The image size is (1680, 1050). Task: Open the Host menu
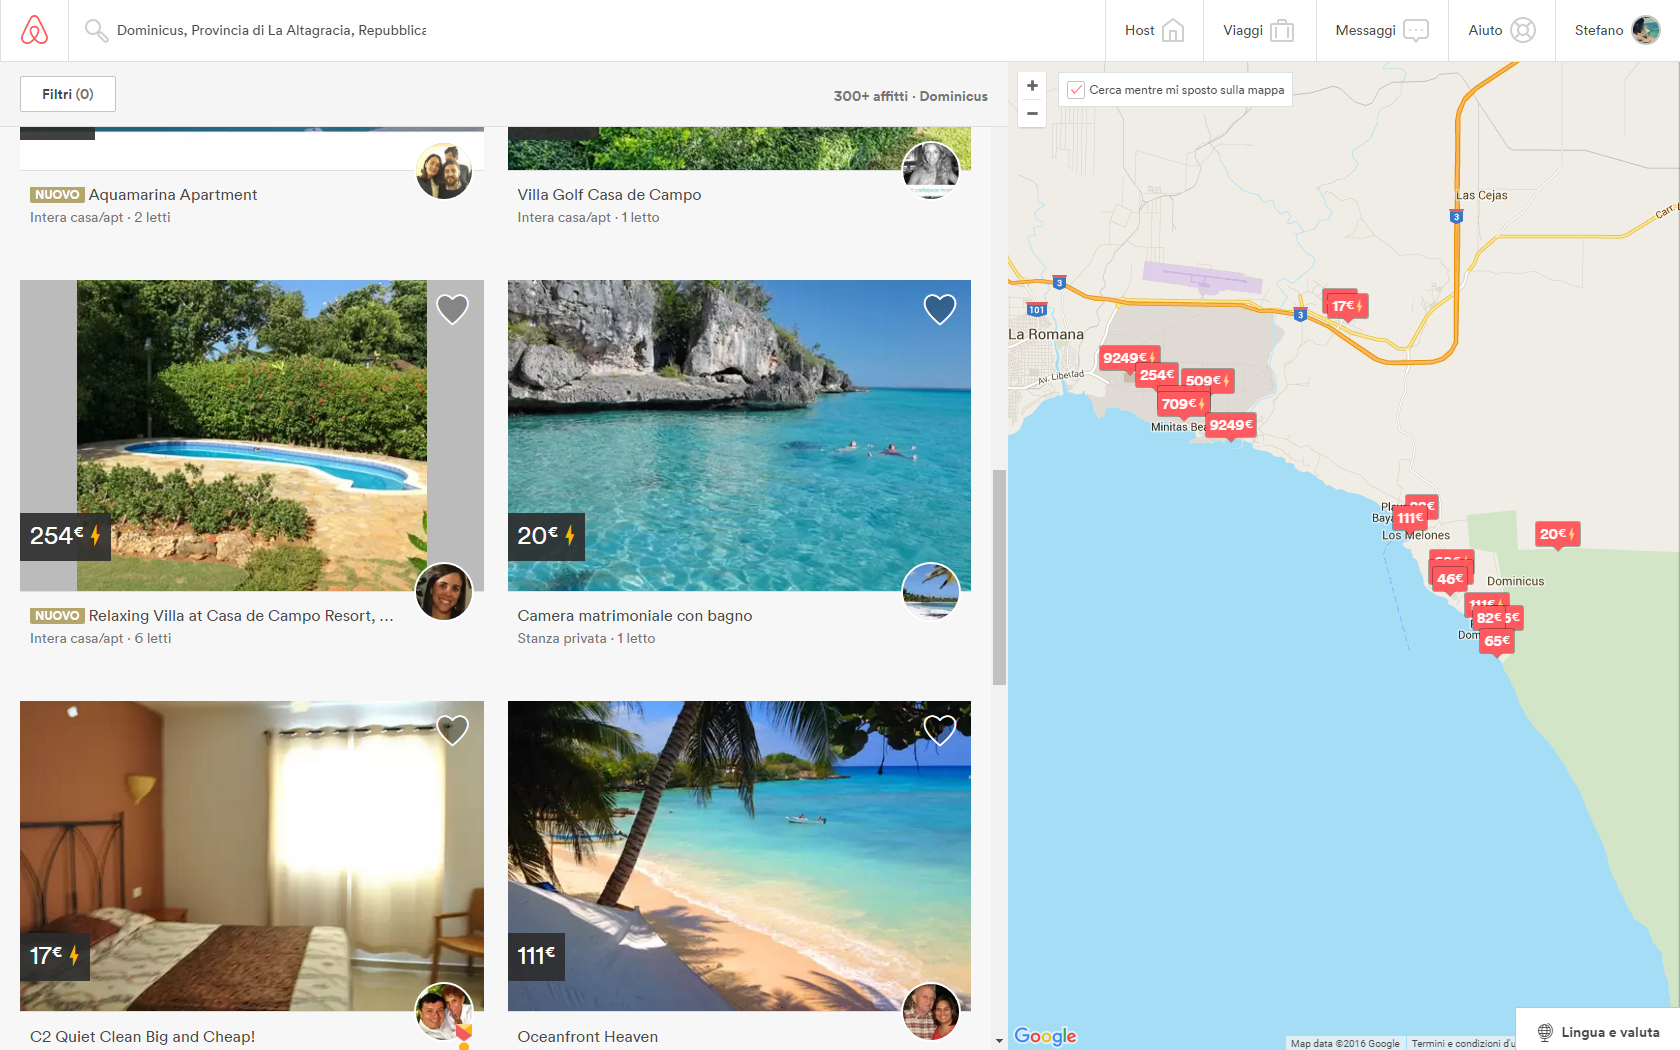coord(1154,30)
